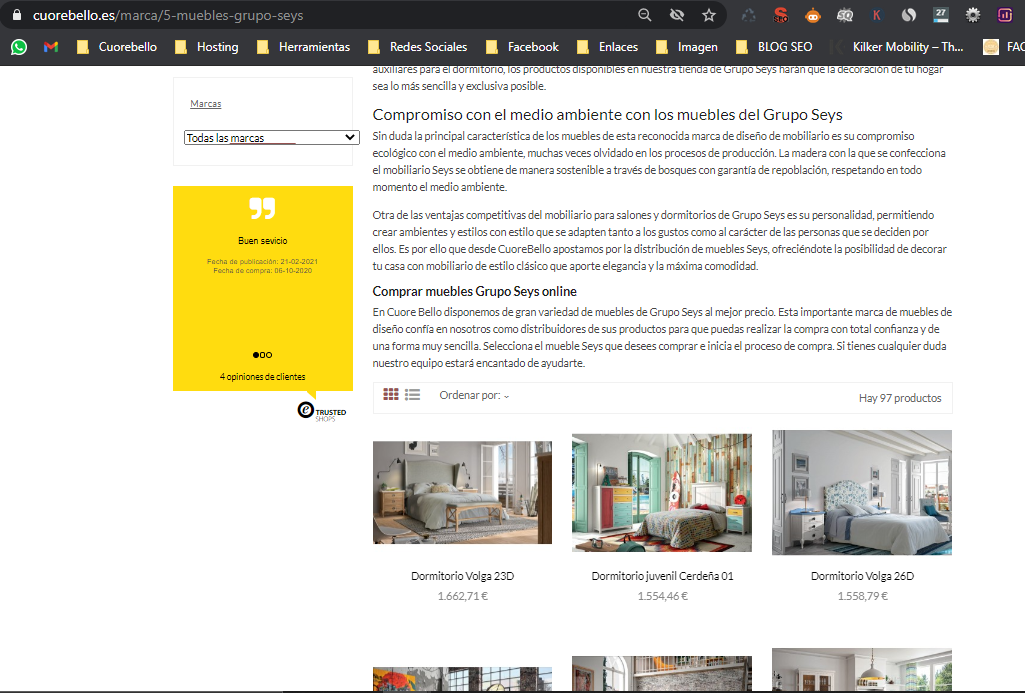Image resolution: width=1025 pixels, height=693 pixels.
Task: Open the purple chart extension icon
Action: pos(1005,15)
